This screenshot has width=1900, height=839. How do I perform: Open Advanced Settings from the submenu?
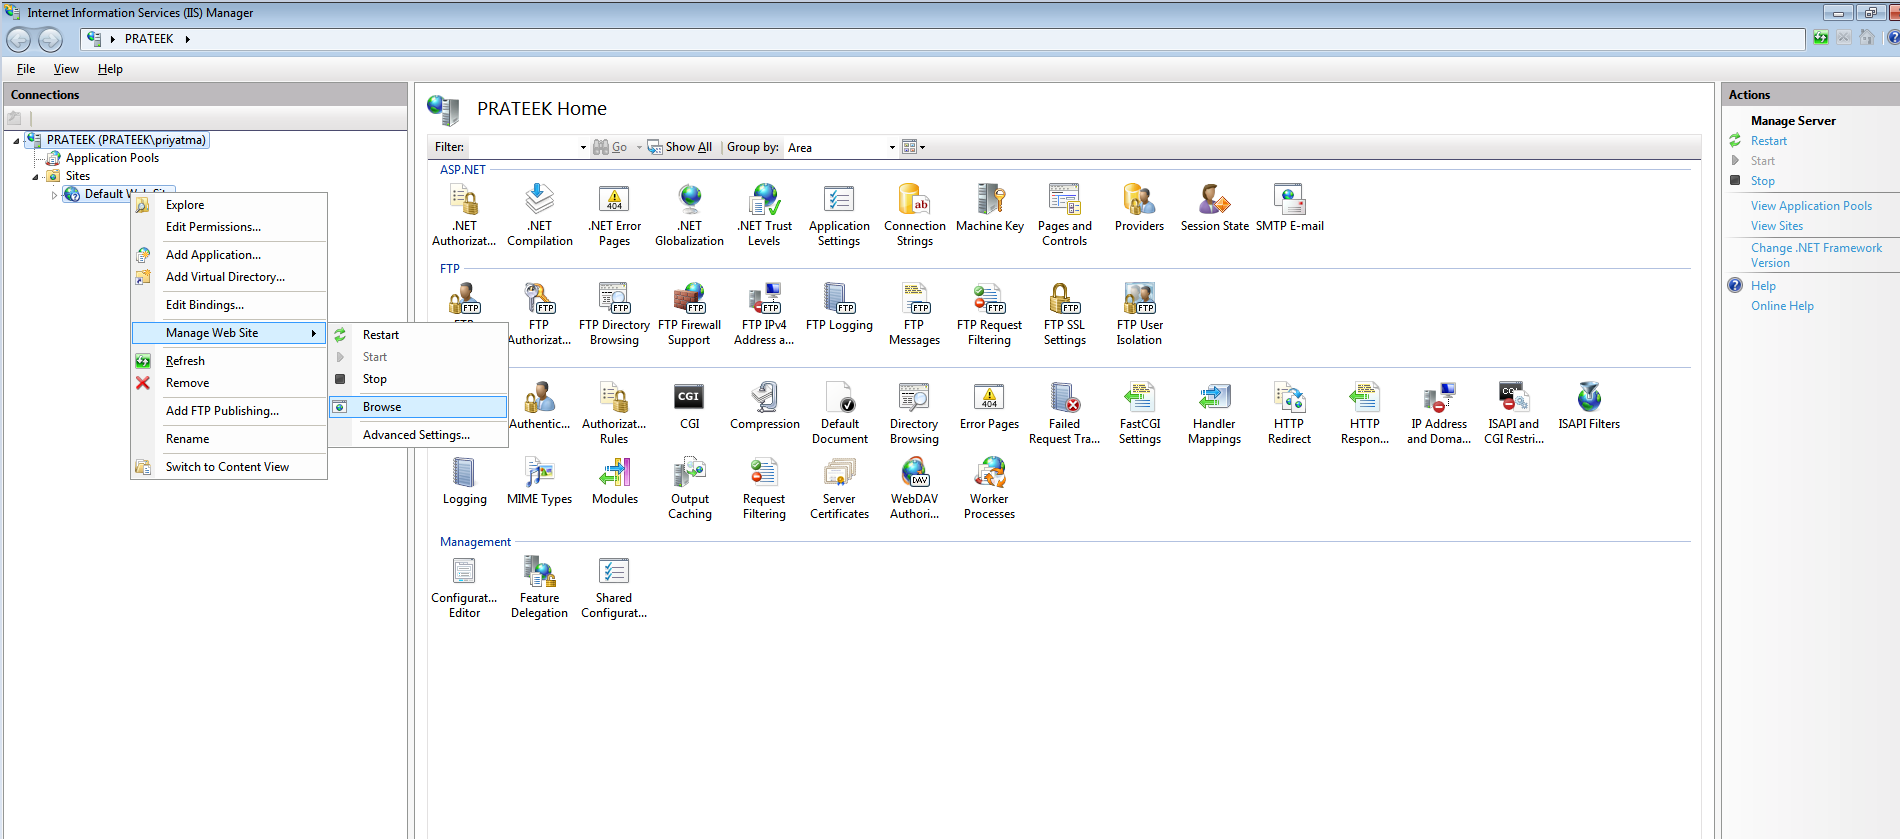pyautogui.click(x=418, y=435)
